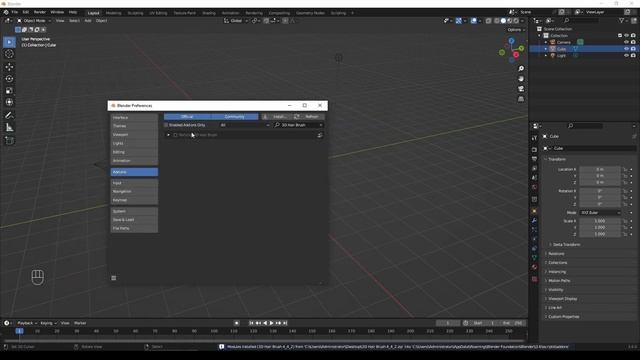640x360 pixels.
Task: Hide the Light in the outliner
Action: point(626,56)
